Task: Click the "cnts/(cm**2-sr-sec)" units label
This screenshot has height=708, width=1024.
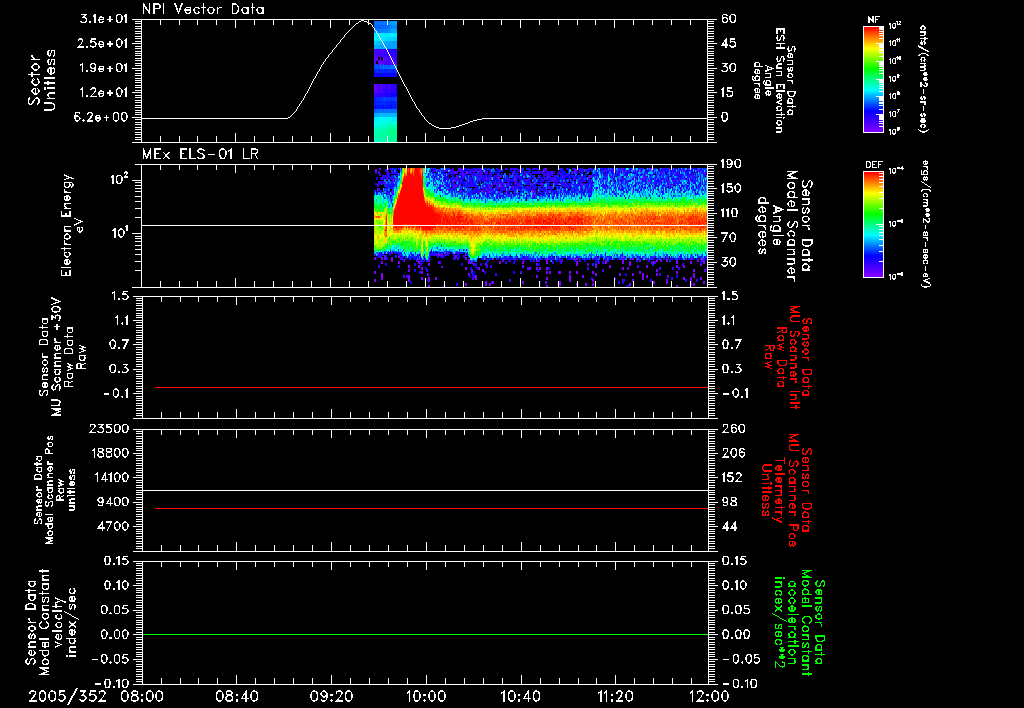Action: coord(923,78)
